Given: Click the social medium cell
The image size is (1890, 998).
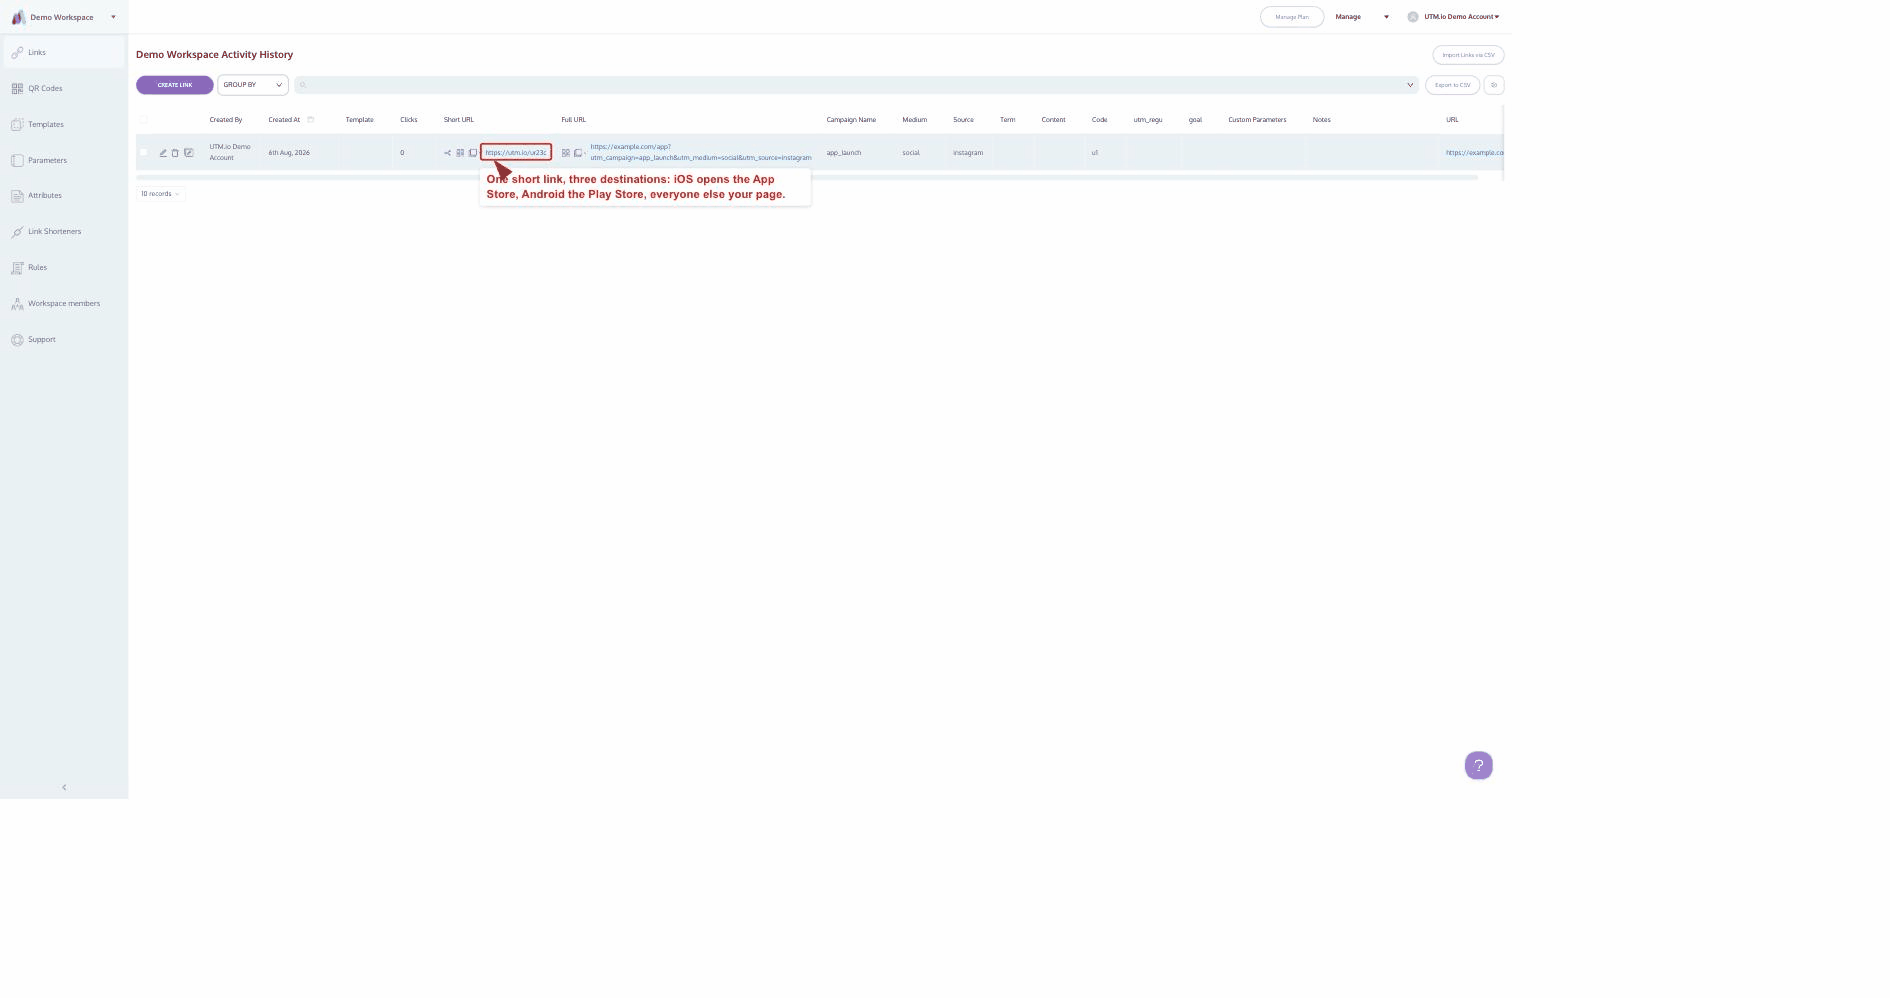Looking at the screenshot, I should click(x=910, y=153).
